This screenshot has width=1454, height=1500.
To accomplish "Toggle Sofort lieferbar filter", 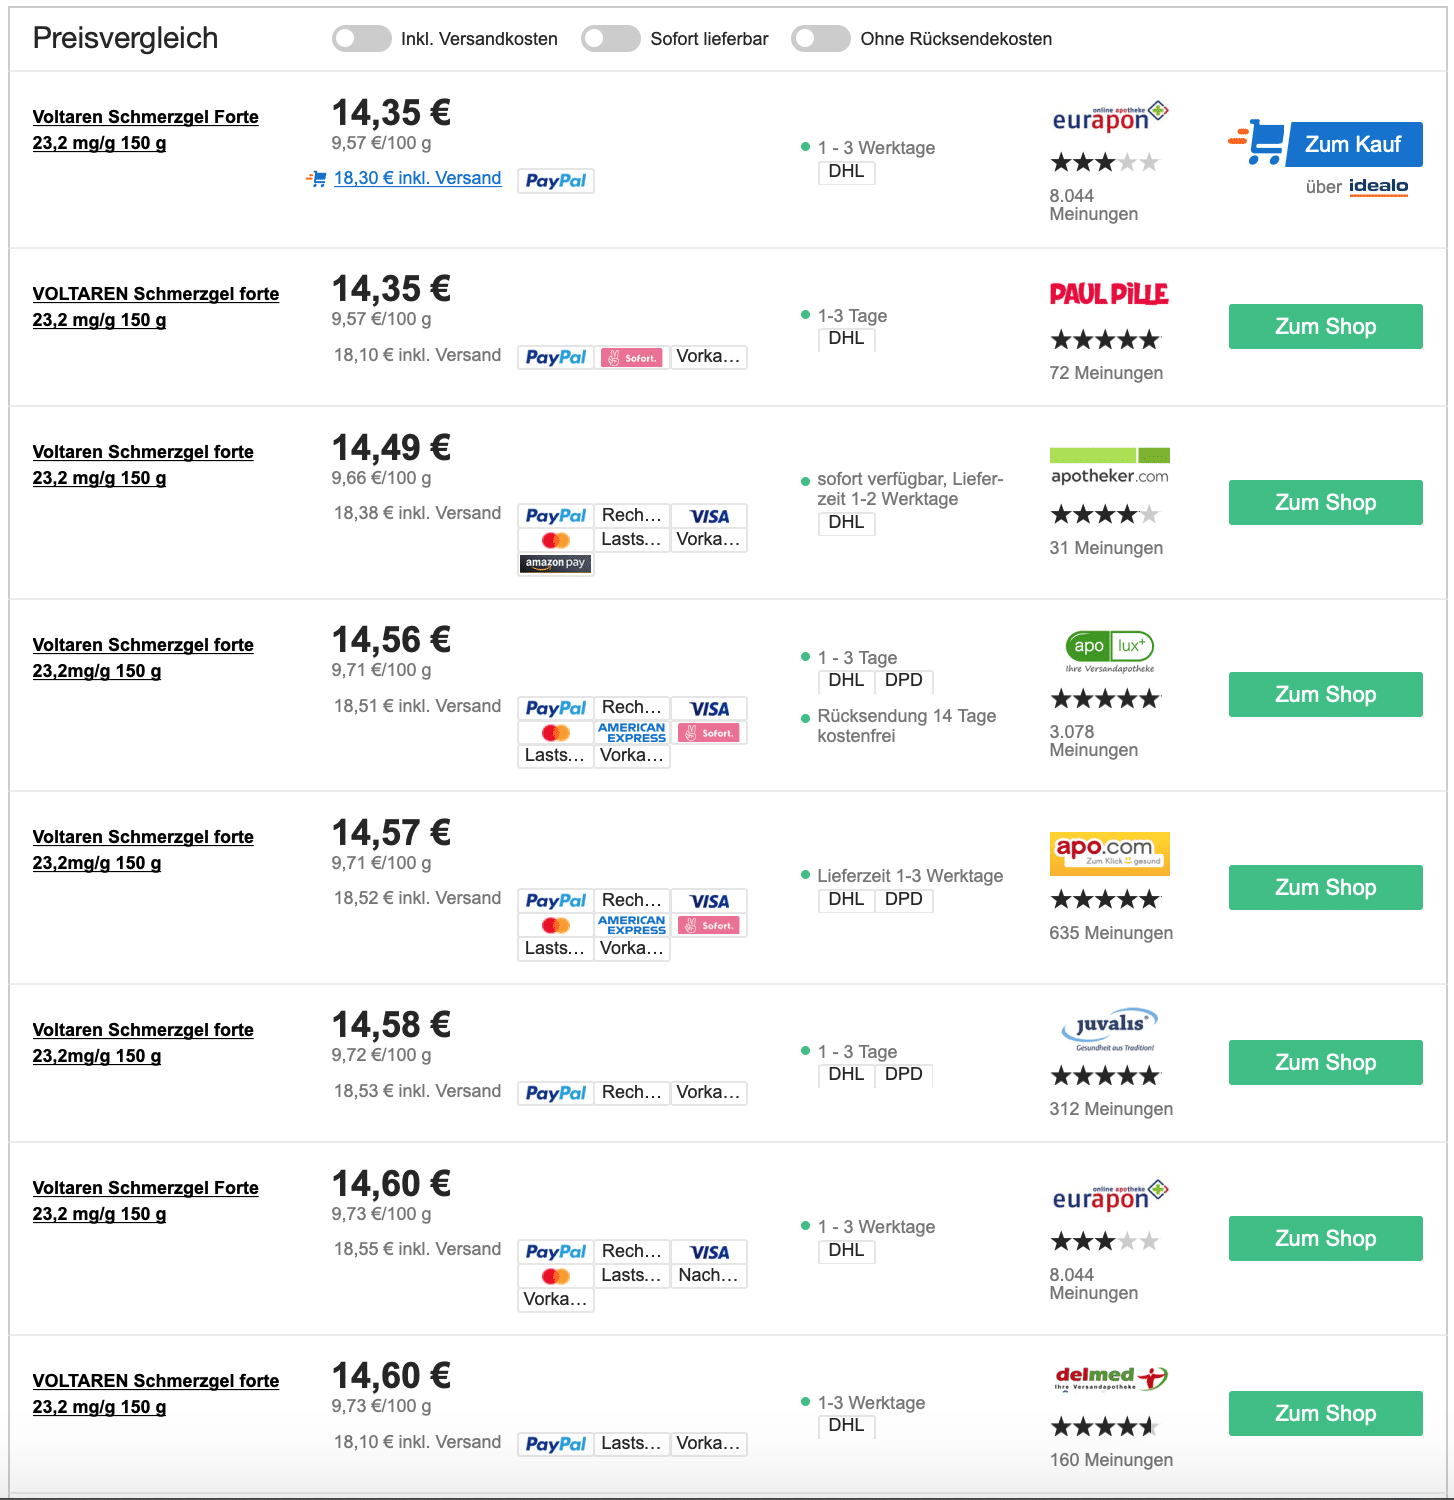I will coord(611,39).
